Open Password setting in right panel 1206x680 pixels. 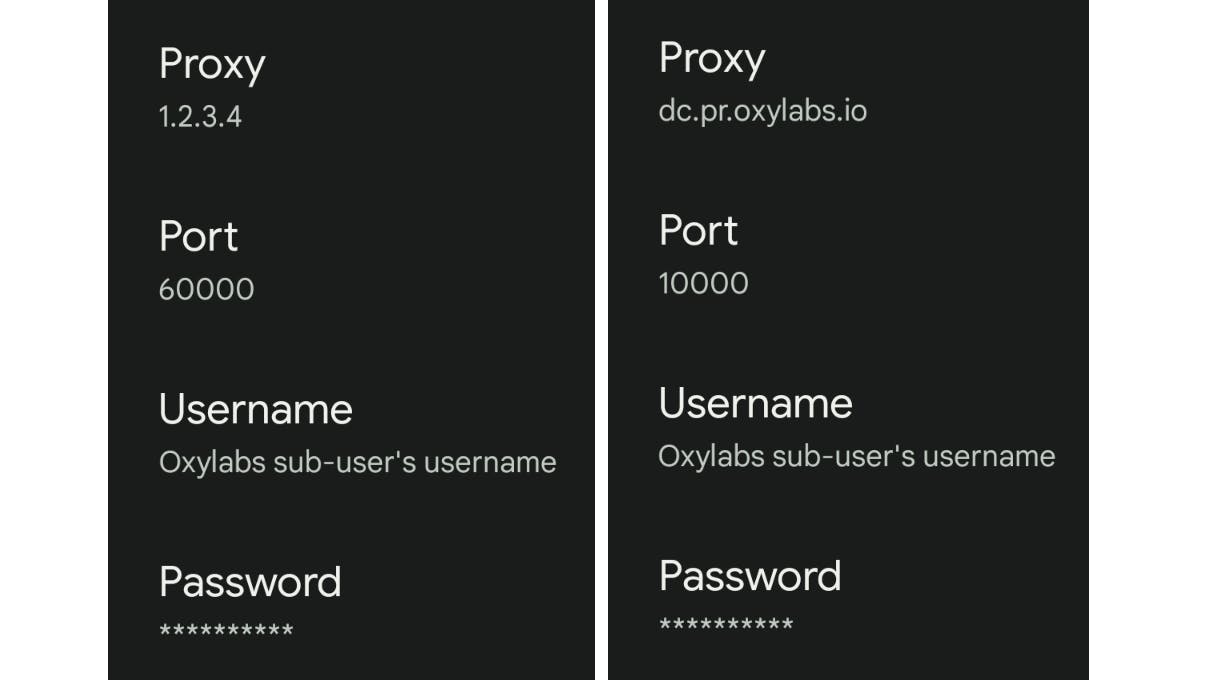[750, 576]
